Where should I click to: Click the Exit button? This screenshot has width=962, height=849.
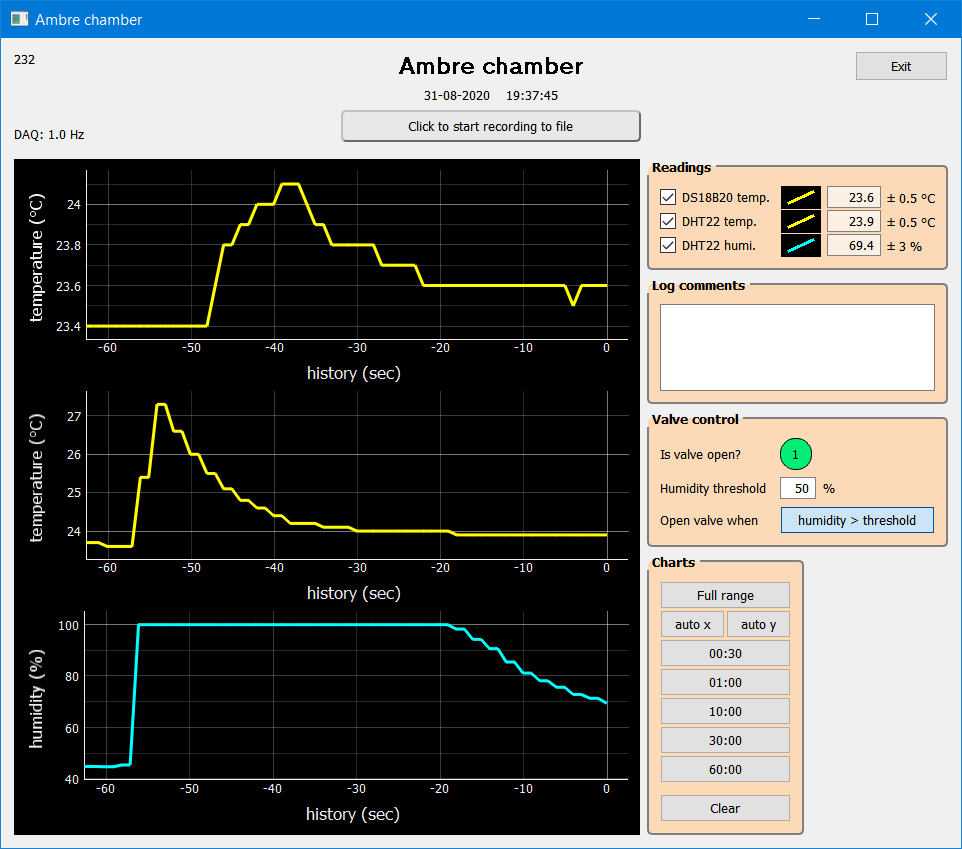point(901,66)
